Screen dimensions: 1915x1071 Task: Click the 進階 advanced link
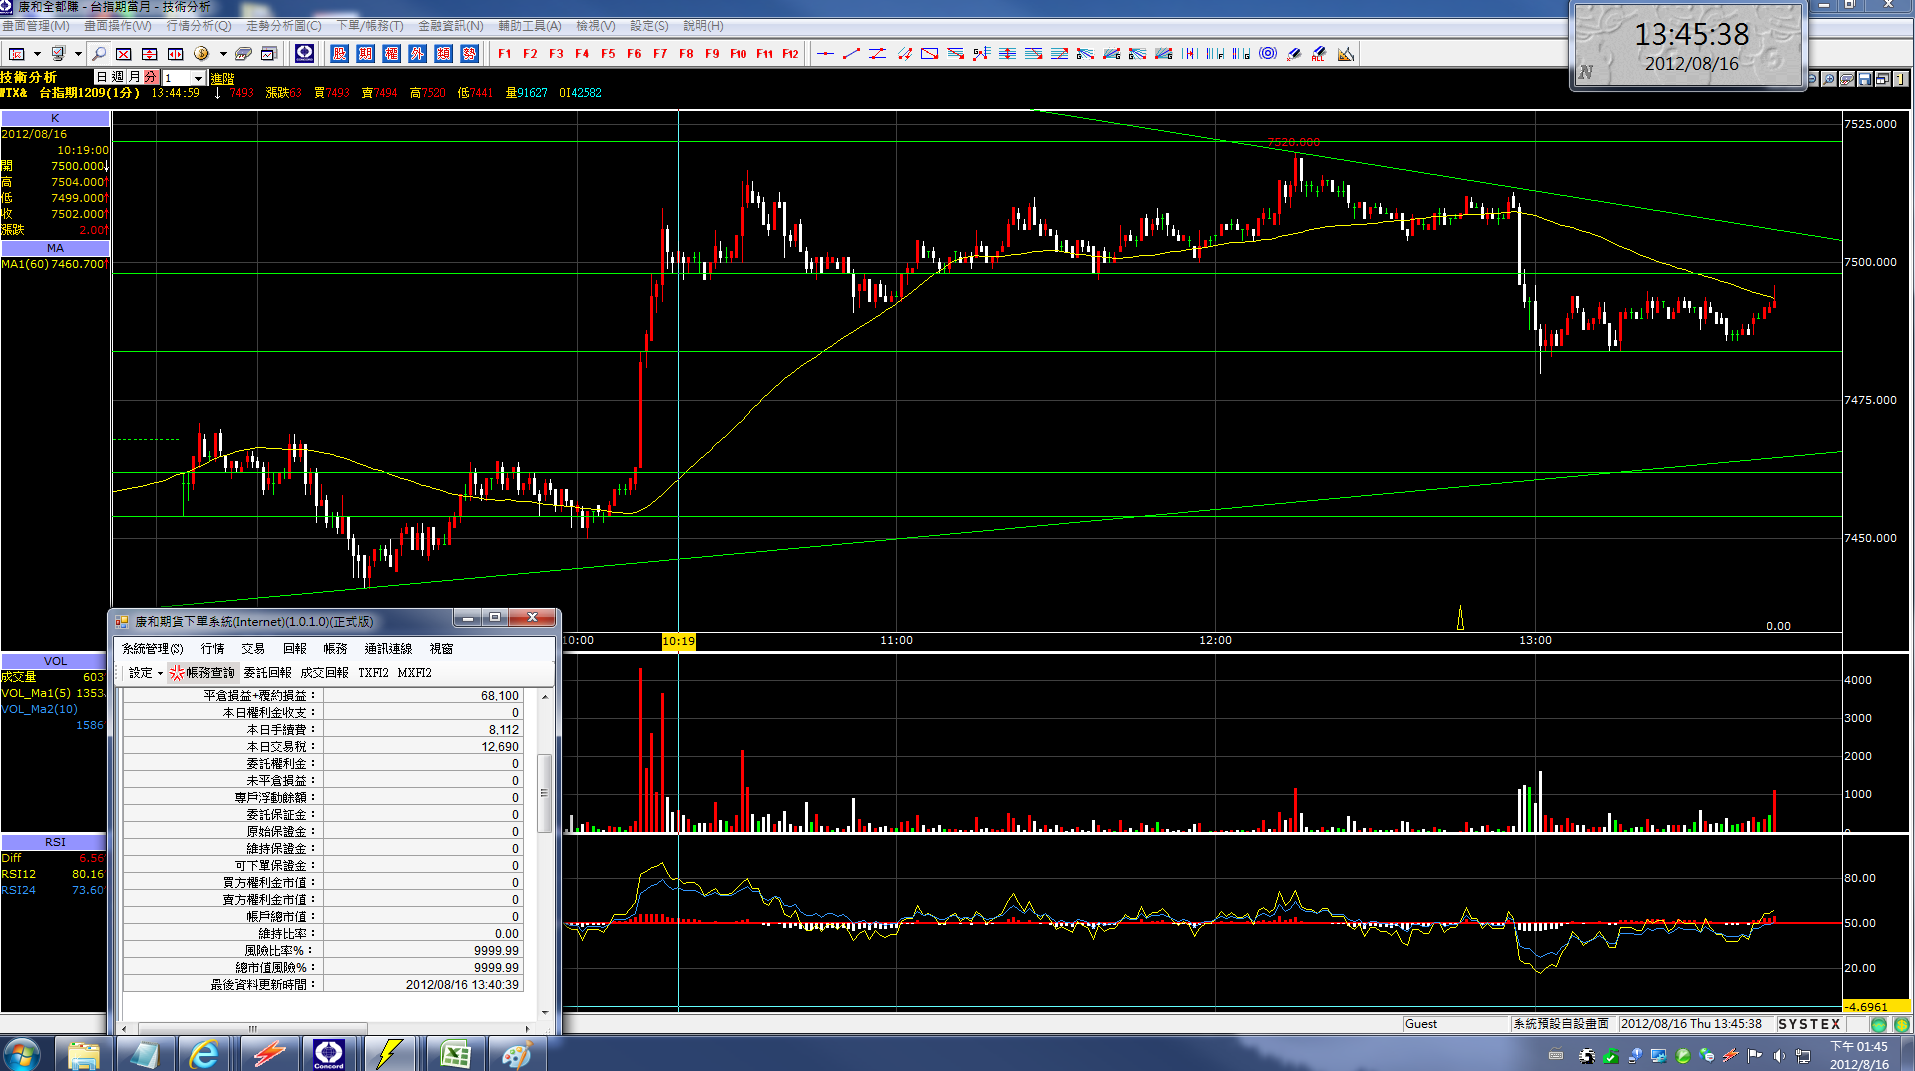tap(222, 78)
